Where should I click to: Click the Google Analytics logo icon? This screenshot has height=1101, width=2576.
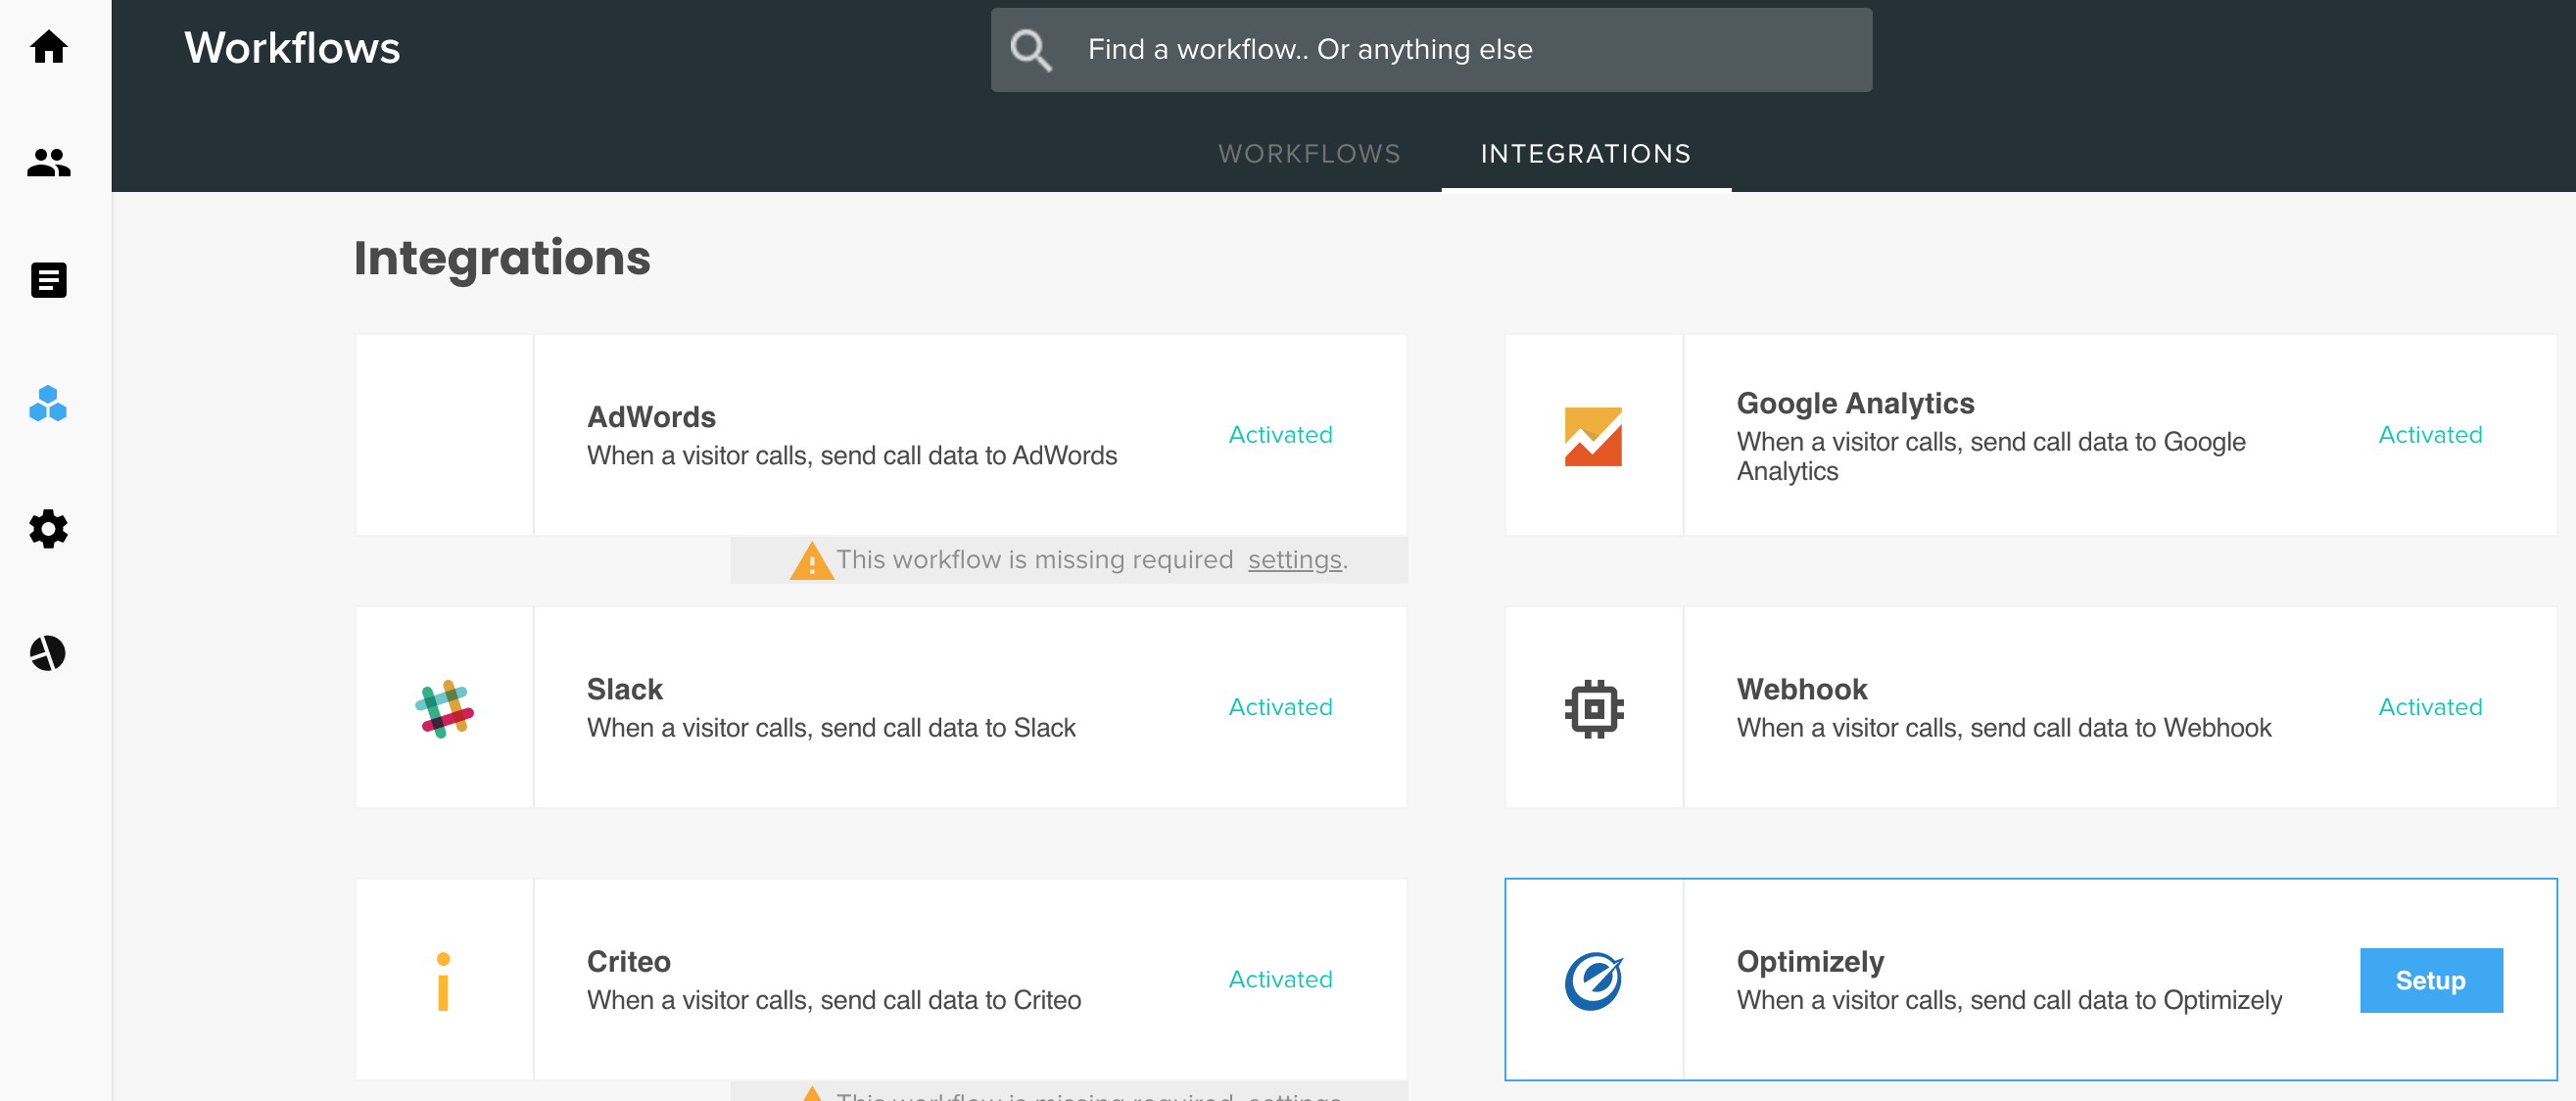[1593, 436]
